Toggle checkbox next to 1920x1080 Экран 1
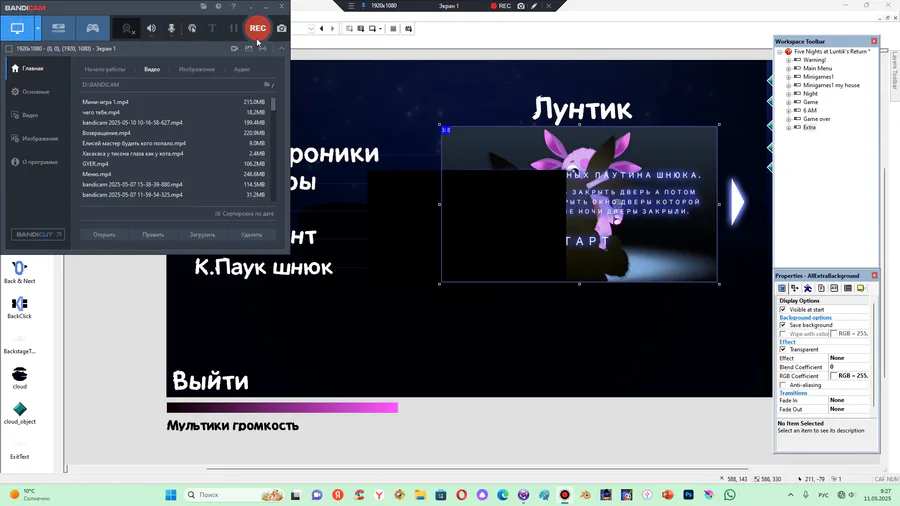 tap(9, 49)
